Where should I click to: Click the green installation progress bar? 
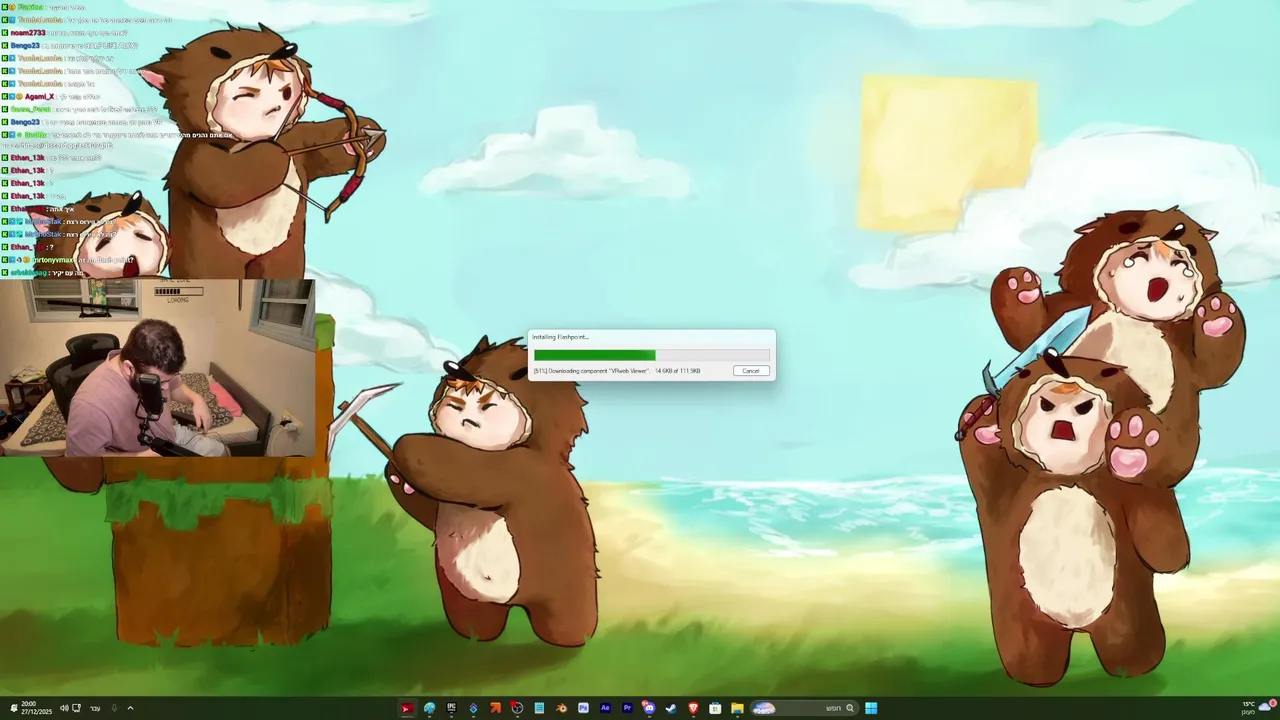652,355
